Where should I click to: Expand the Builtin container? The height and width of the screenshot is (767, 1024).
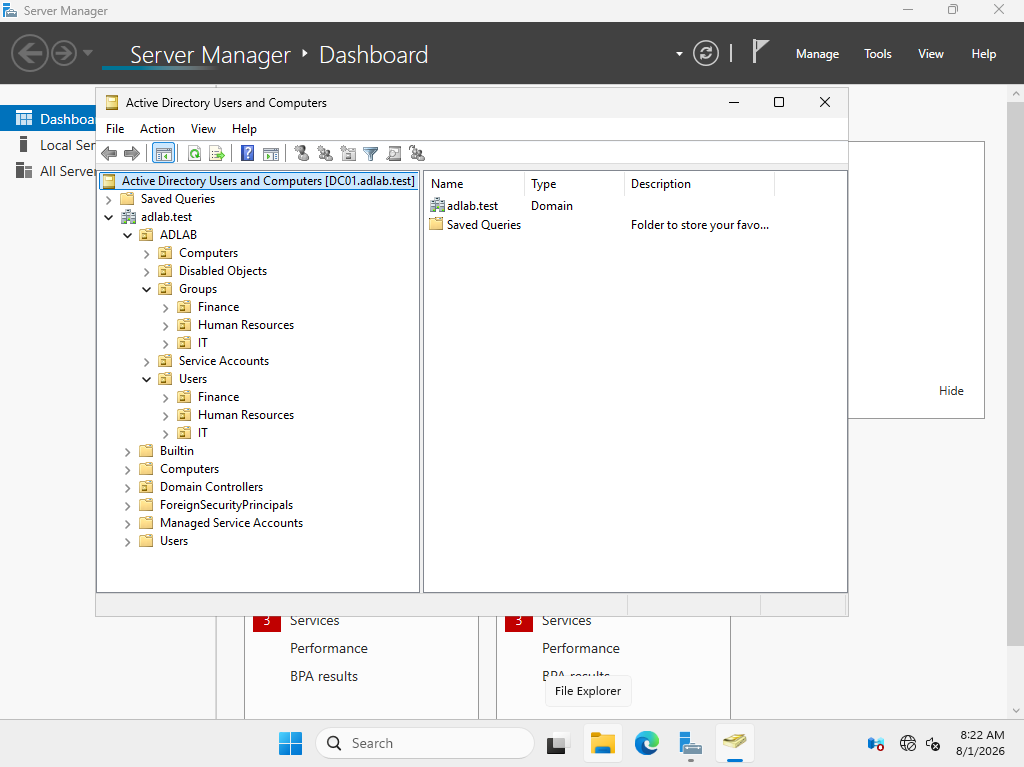128,451
